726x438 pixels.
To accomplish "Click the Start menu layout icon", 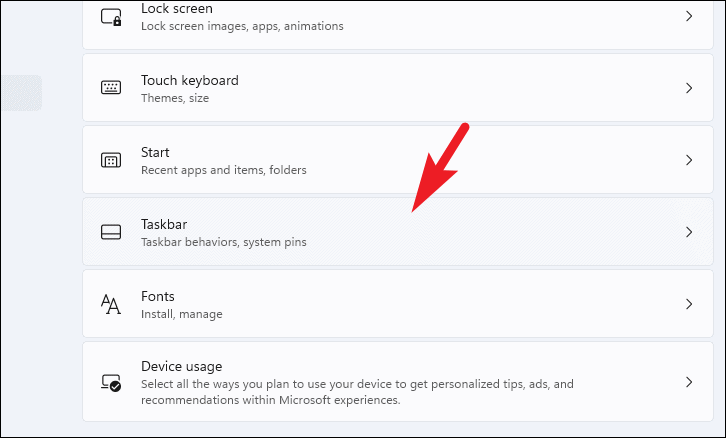I will 111,160.
